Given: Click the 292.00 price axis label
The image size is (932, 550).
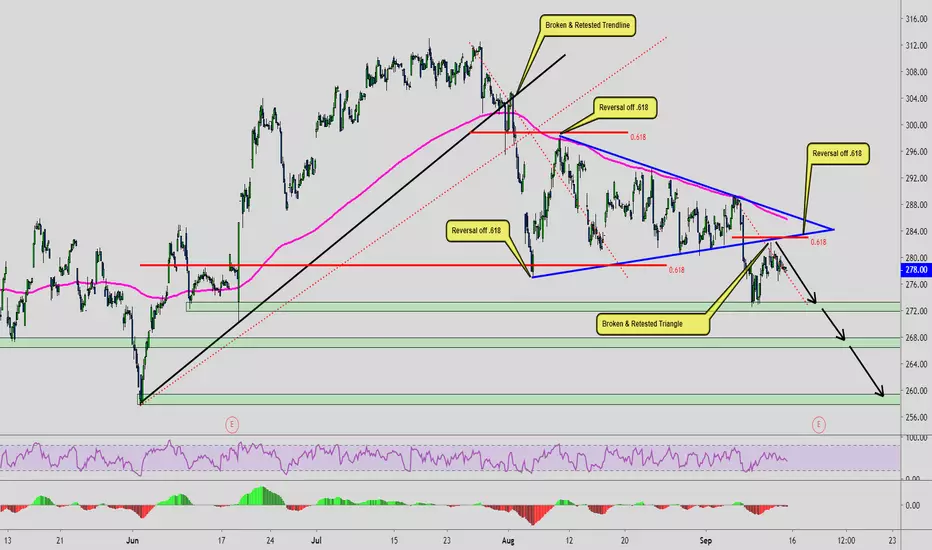Looking at the screenshot, I should (916, 178).
